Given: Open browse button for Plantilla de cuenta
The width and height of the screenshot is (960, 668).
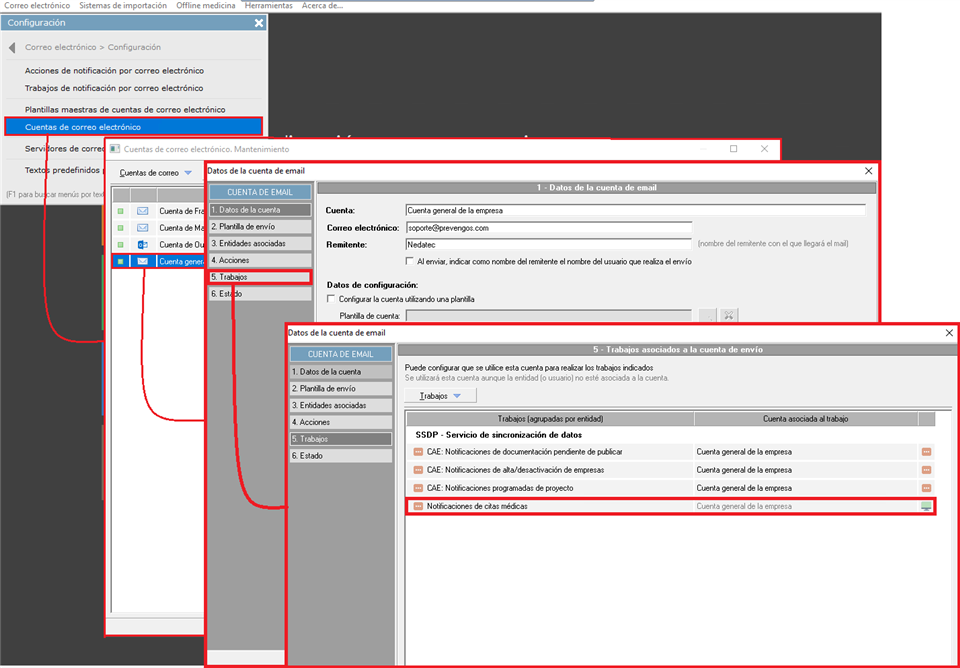Looking at the screenshot, I should click(x=707, y=316).
